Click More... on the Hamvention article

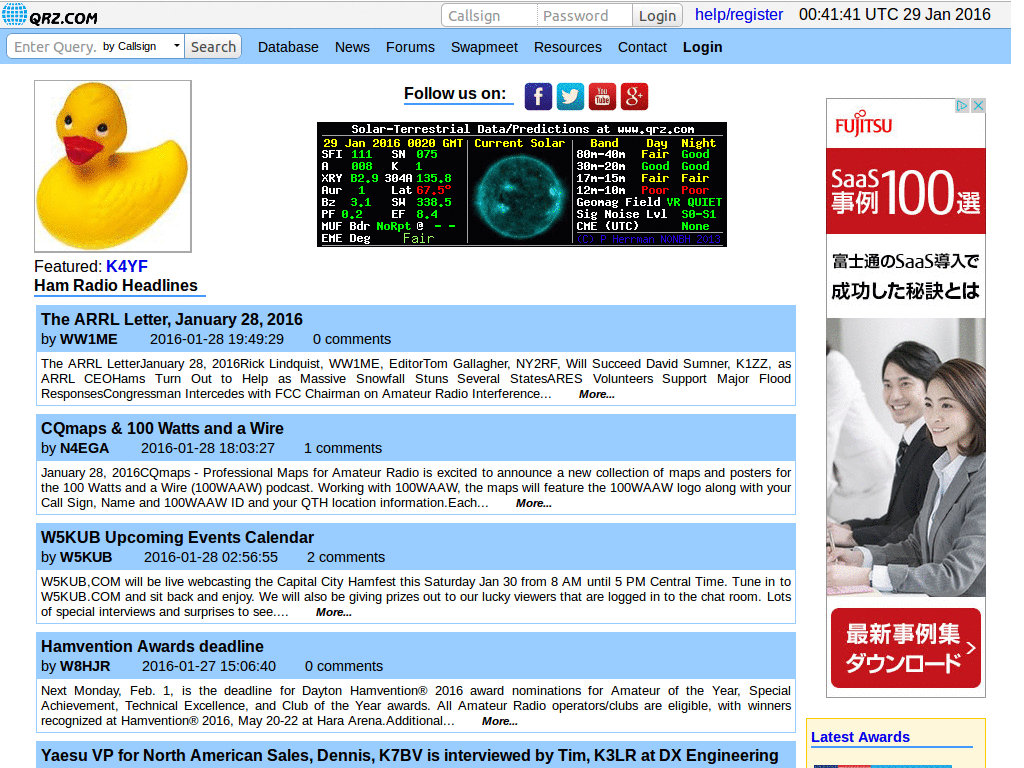(500, 722)
